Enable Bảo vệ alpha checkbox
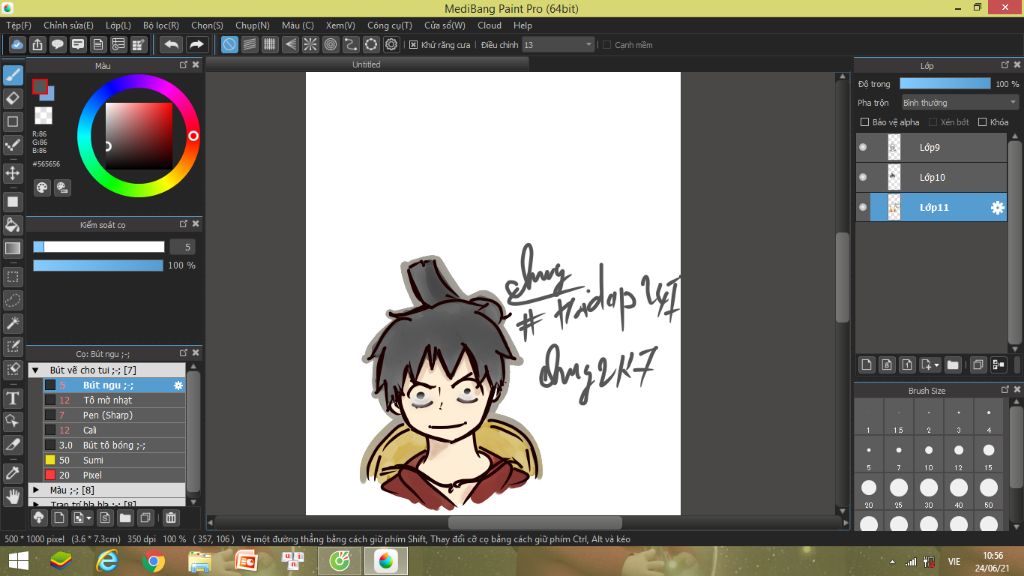 tap(865, 122)
